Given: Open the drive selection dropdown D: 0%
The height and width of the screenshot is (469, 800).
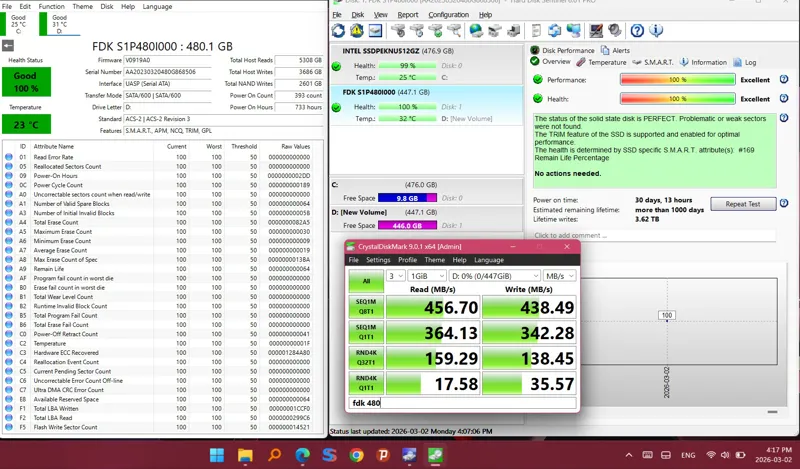Looking at the screenshot, I should pyautogui.click(x=494, y=276).
